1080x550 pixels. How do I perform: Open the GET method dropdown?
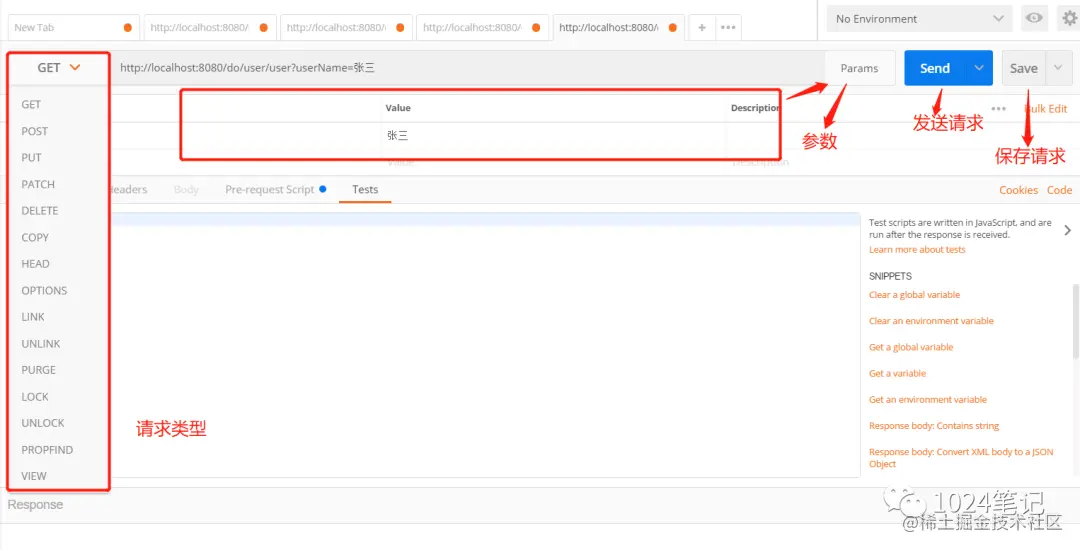[x=59, y=67]
